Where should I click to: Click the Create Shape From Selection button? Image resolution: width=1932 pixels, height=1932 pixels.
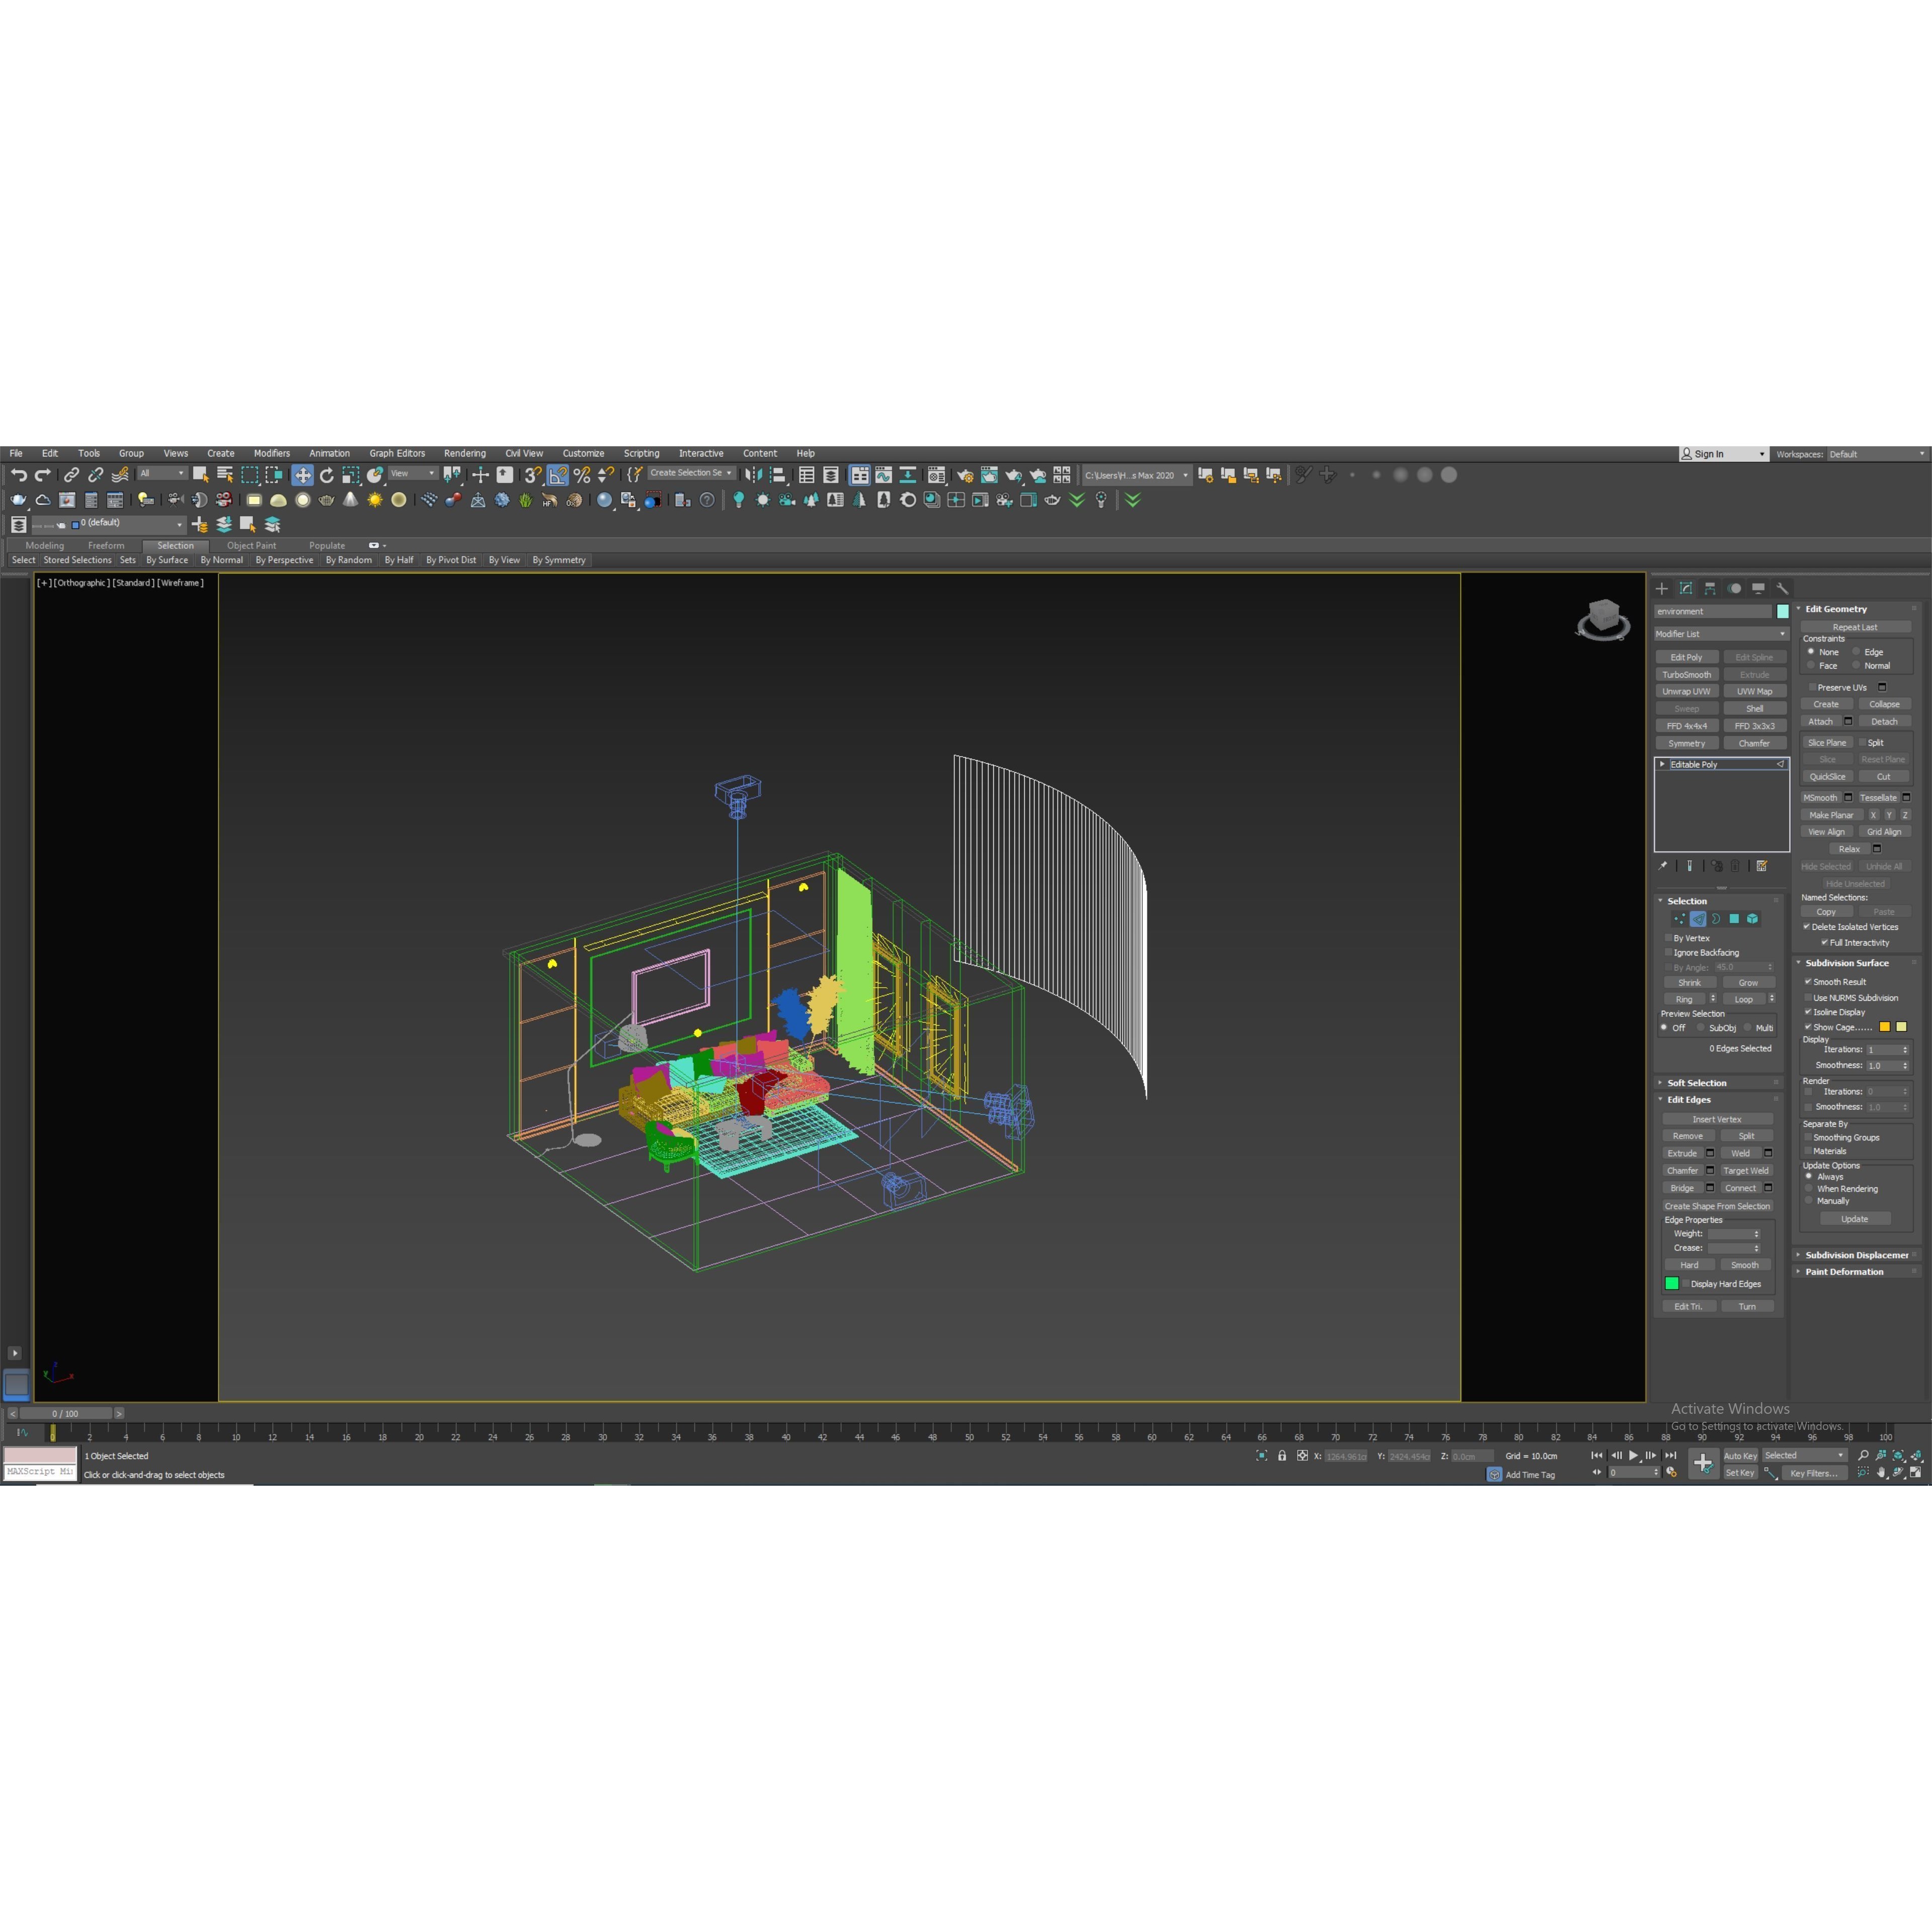point(1717,1206)
